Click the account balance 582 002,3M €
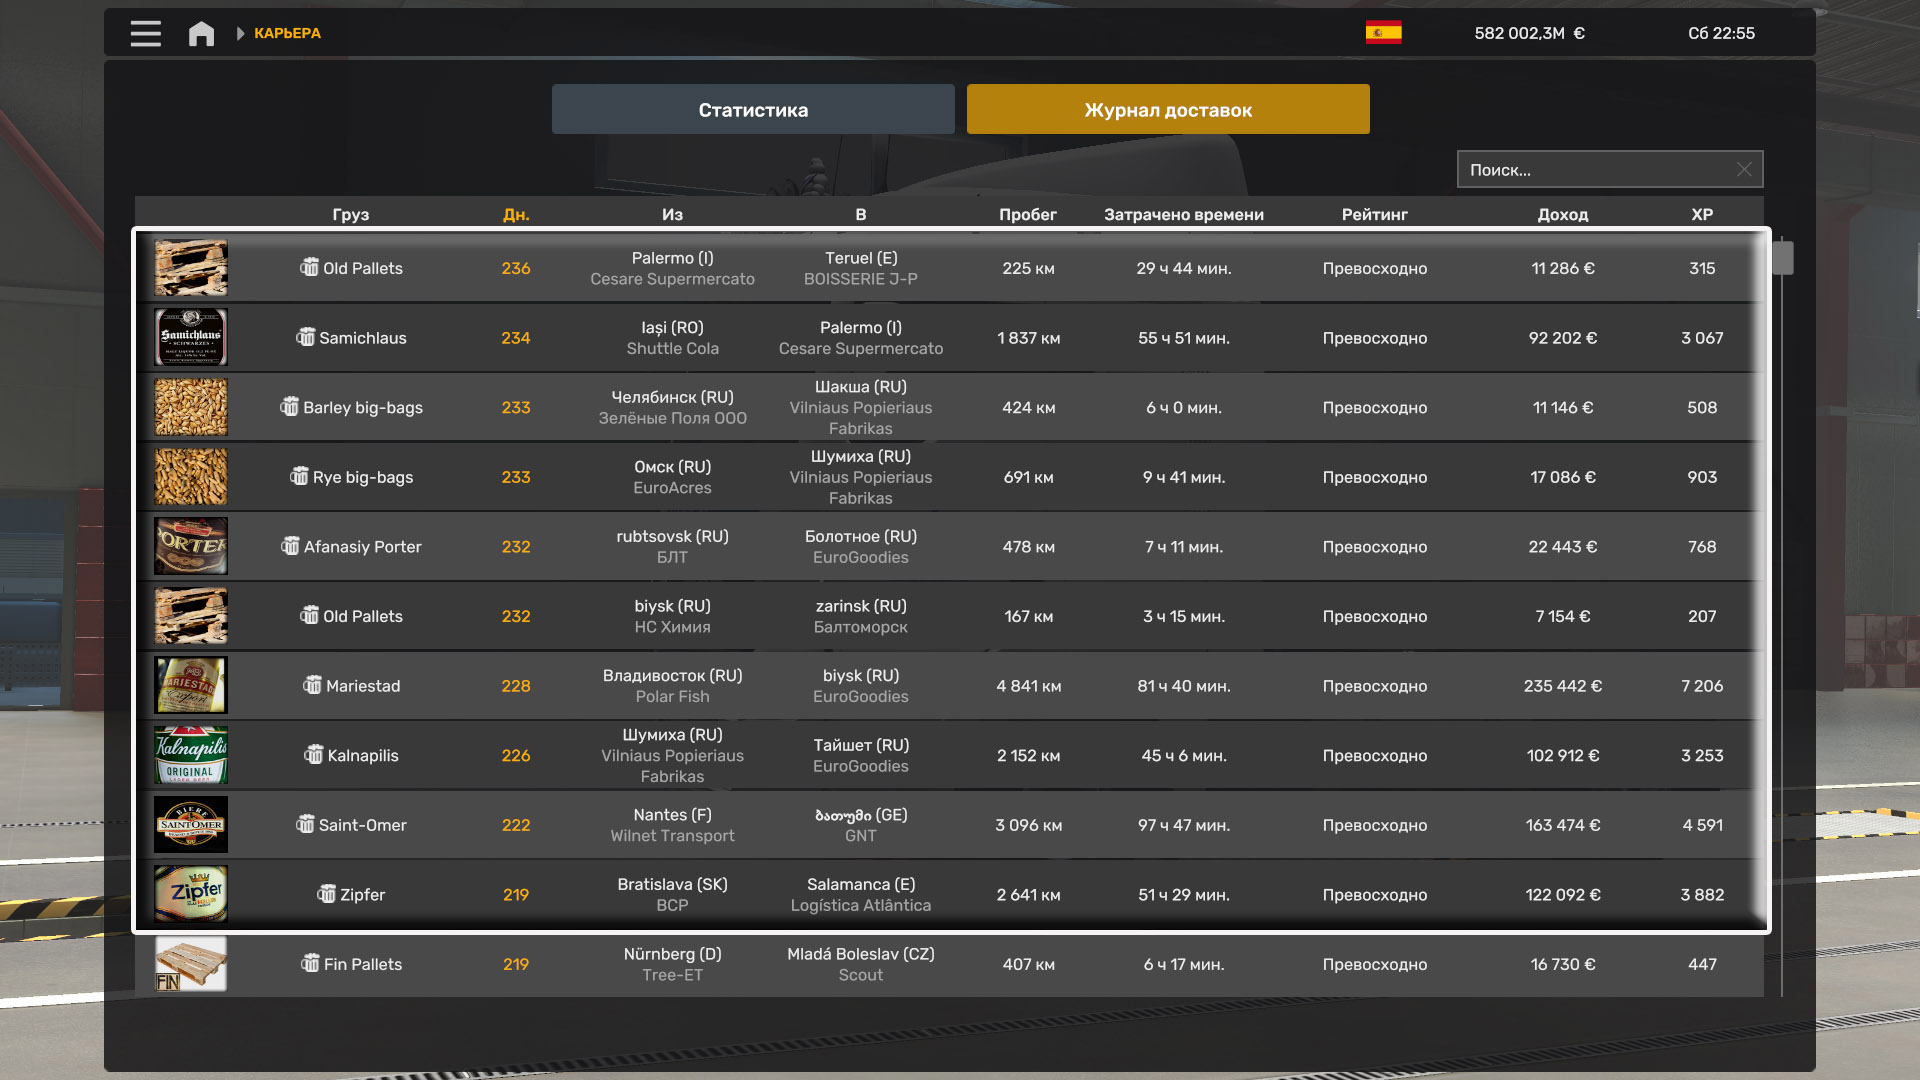This screenshot has height=1080, width=1920. [1529, 33]
